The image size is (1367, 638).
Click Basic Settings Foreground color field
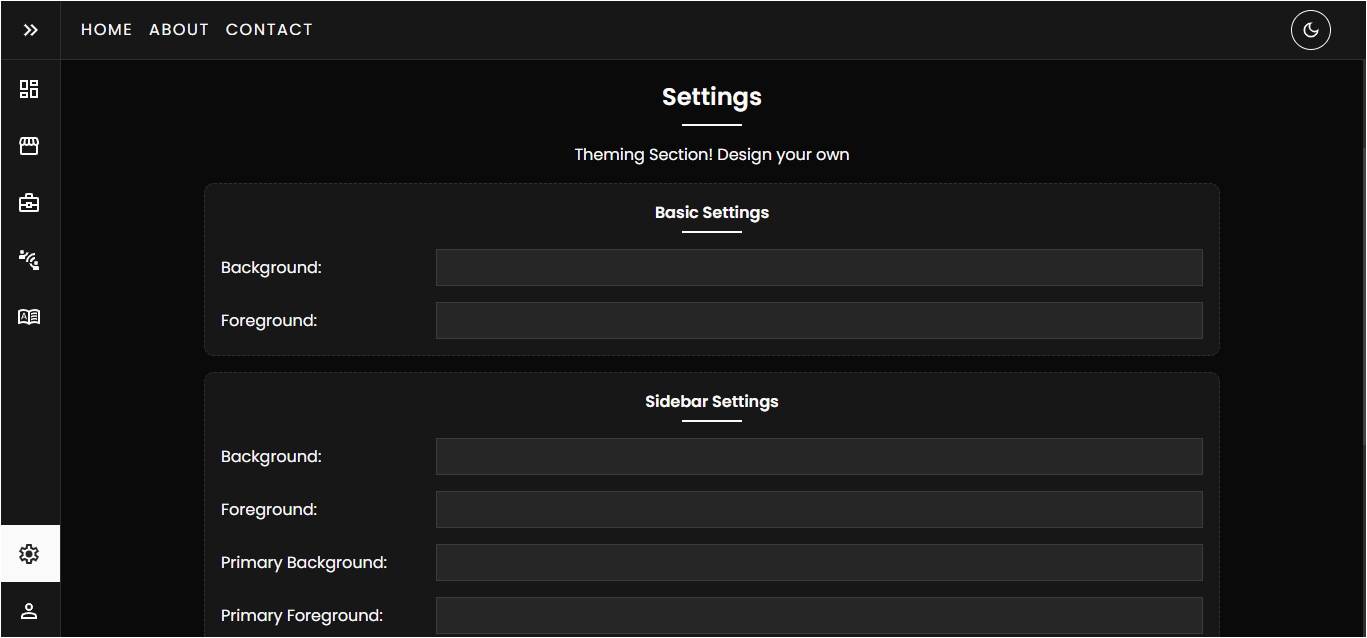click(x=818, y=320)
